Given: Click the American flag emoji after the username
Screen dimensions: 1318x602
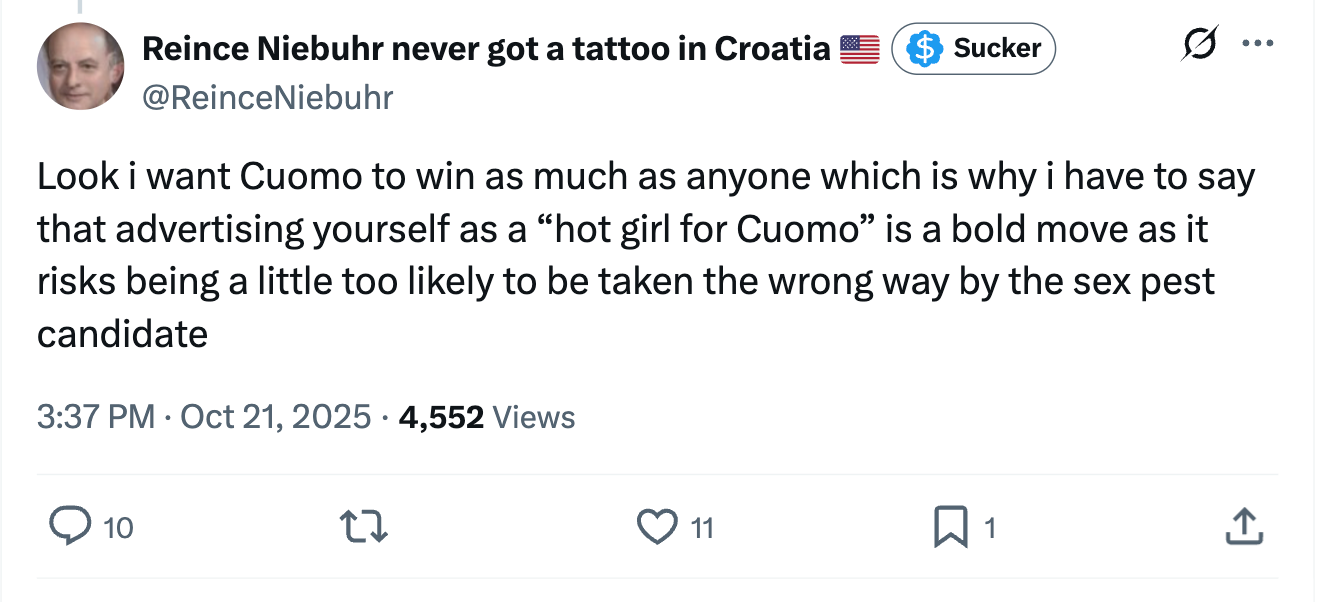Looking at the screenshot, I should 862,46.
